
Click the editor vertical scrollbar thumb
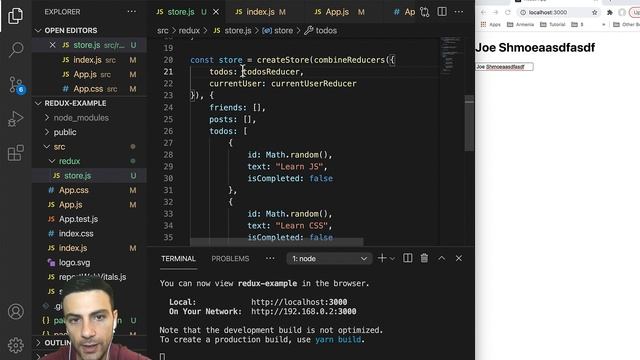click(469, 123)
